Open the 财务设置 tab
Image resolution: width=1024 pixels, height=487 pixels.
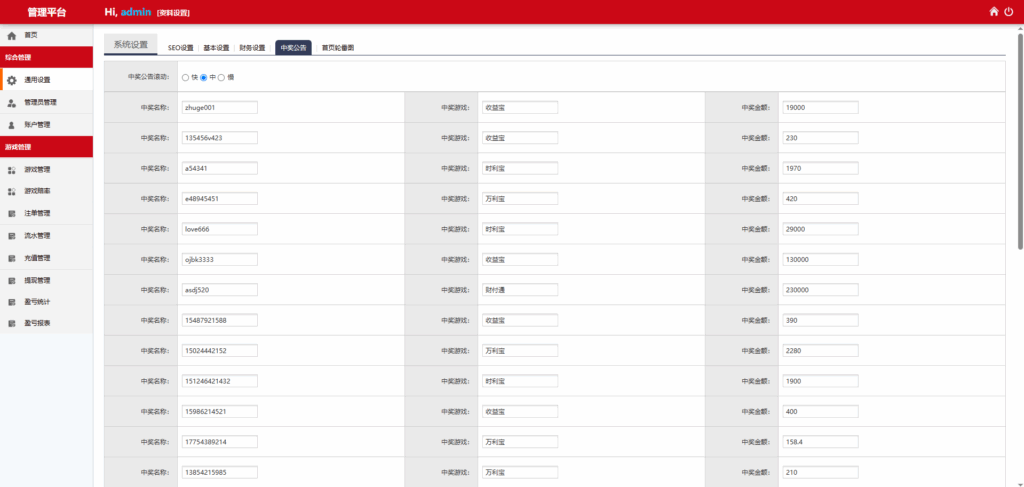pos(251,47)
